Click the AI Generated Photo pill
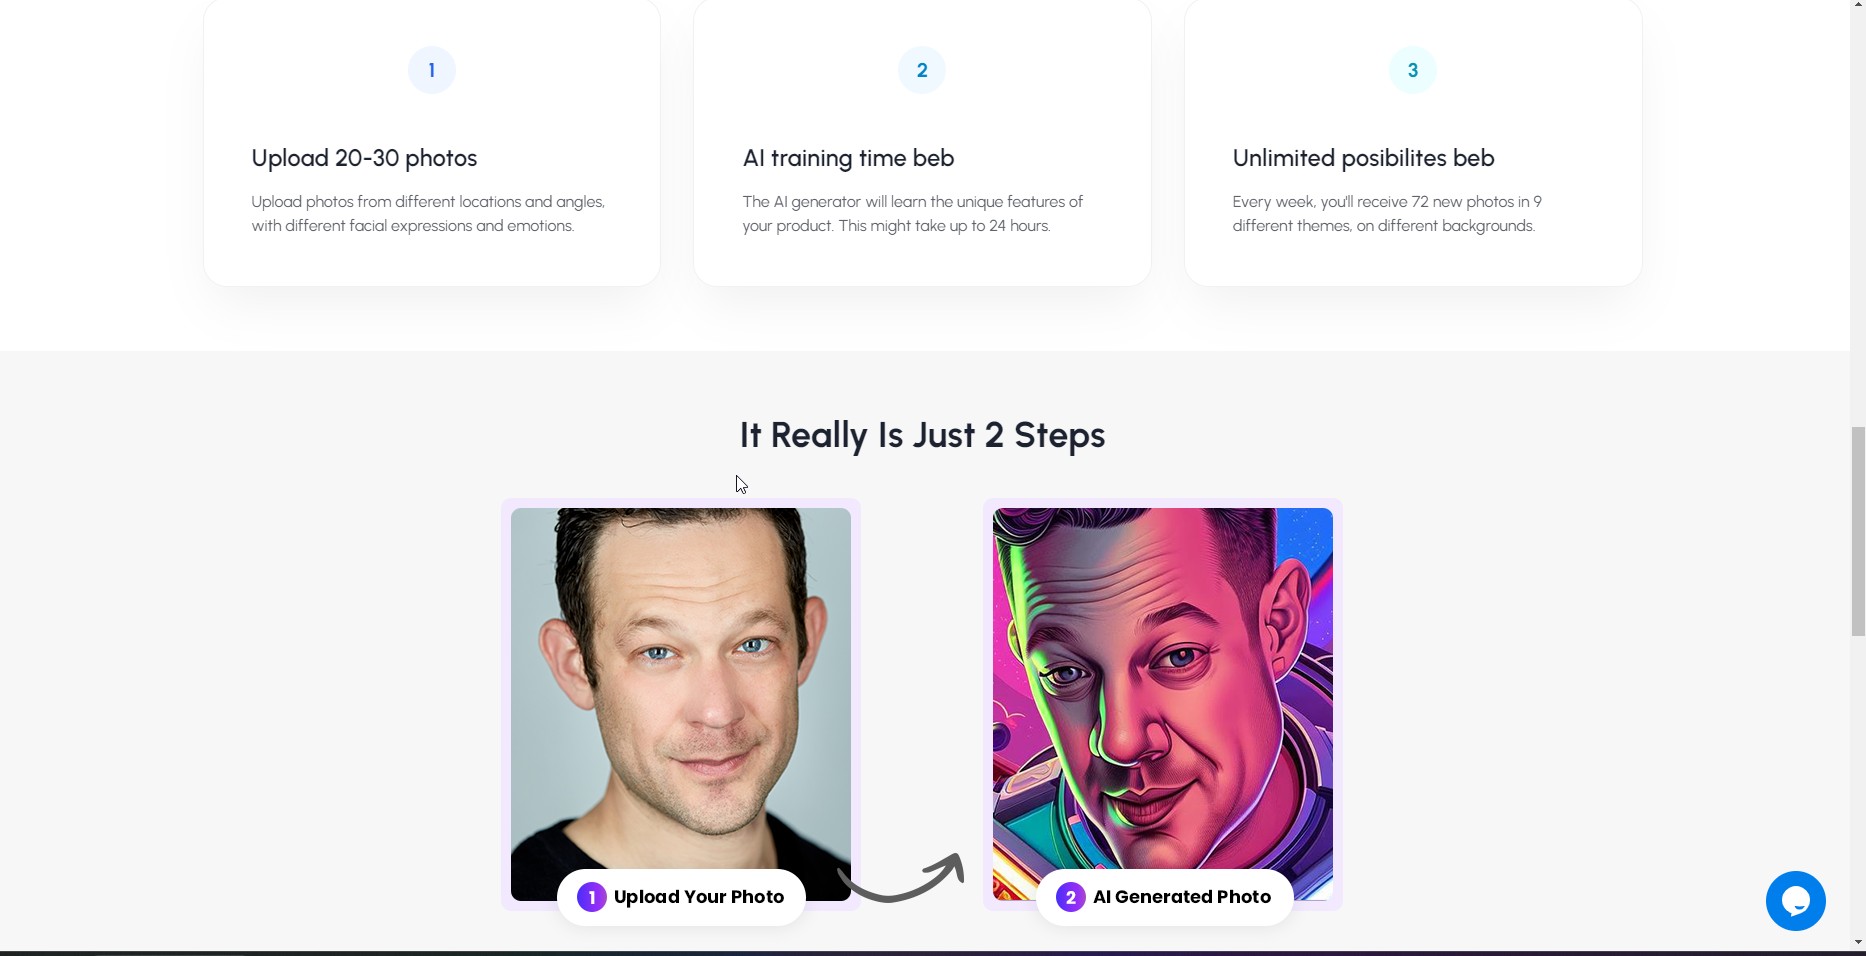Viewport: 1866px width, 956px height. [x=1165, y=897]
